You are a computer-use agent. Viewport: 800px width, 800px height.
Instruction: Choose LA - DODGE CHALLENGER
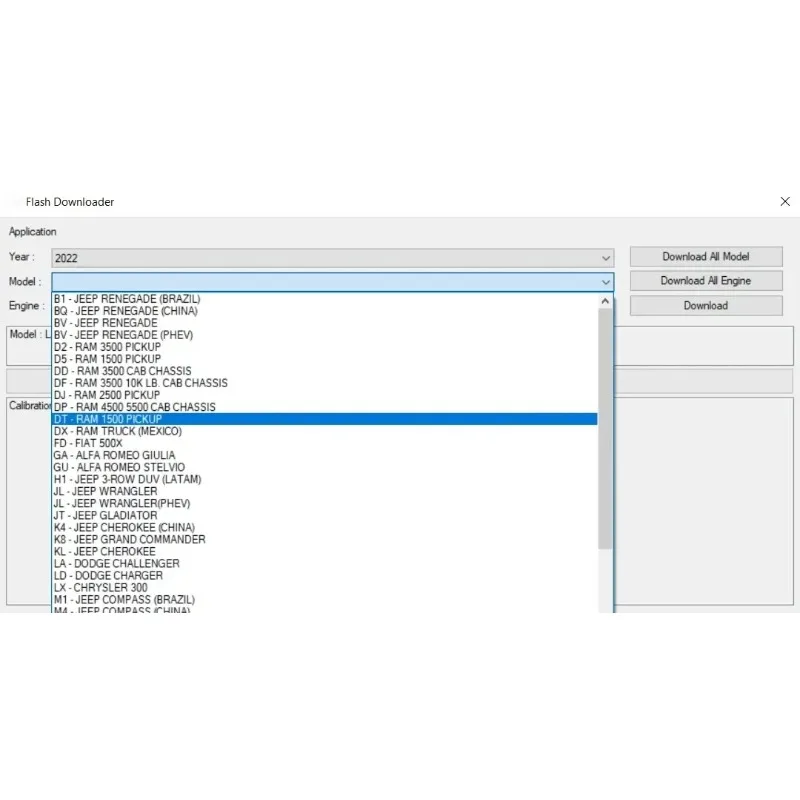point(324,564)
